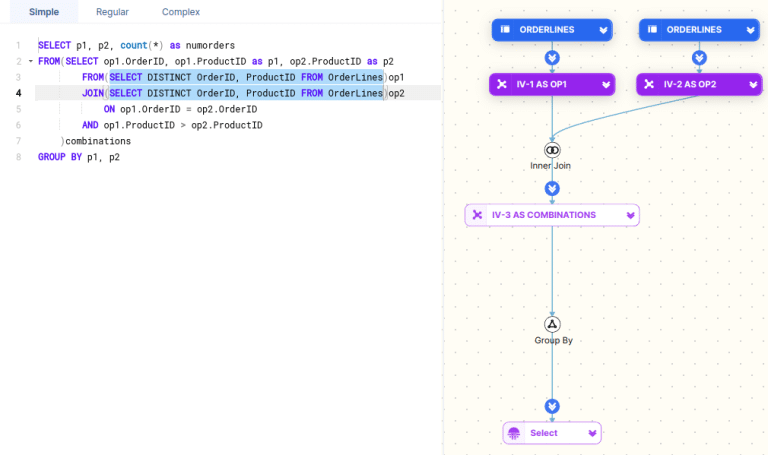Click the globe icon on the Select node

pos(514,433)
